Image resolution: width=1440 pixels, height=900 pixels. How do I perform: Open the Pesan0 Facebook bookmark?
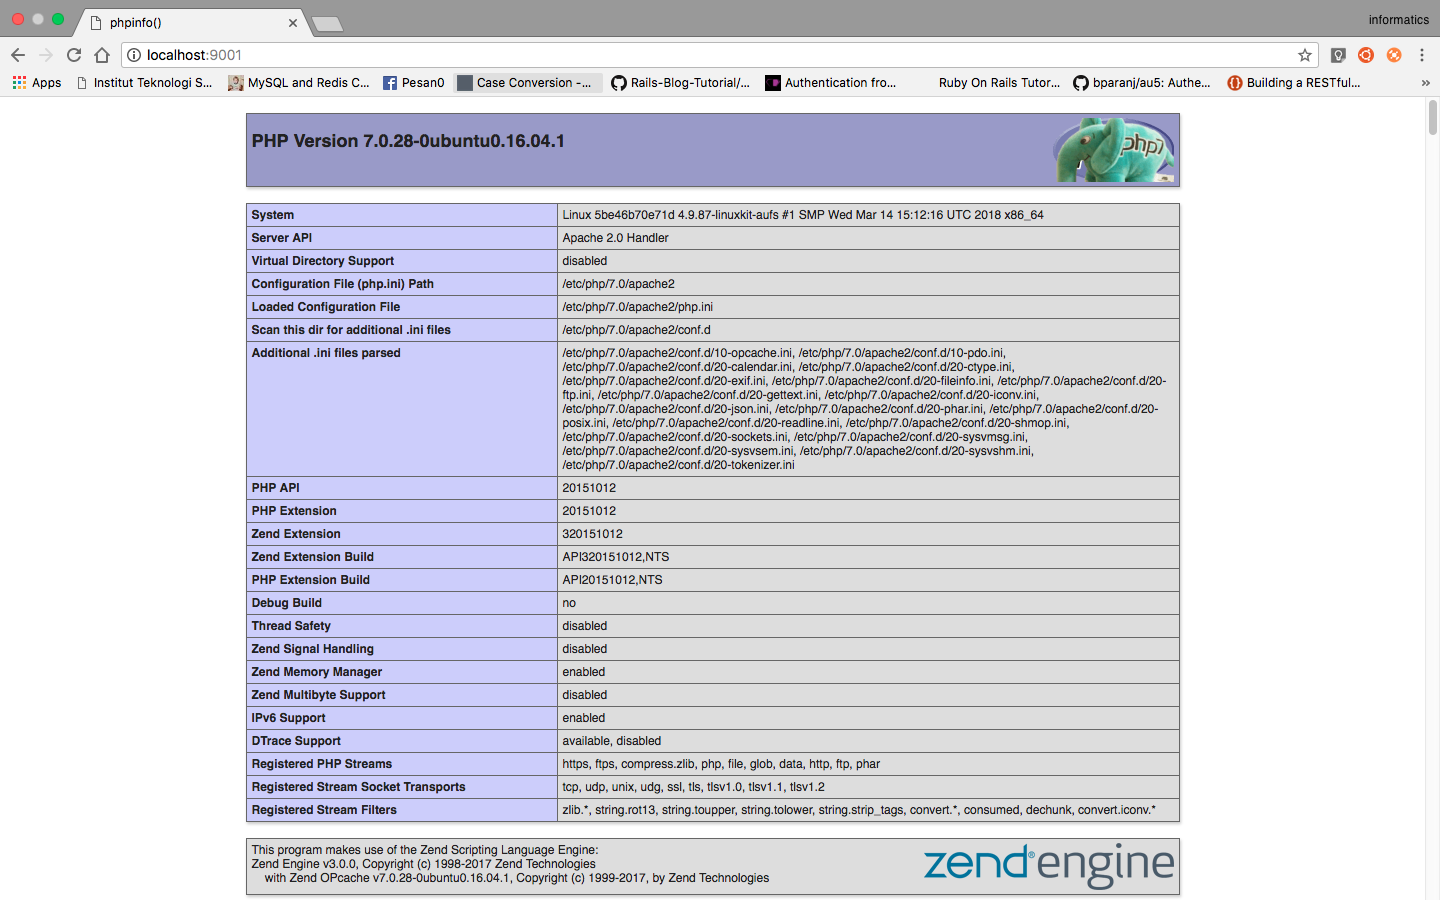point(414,83)
